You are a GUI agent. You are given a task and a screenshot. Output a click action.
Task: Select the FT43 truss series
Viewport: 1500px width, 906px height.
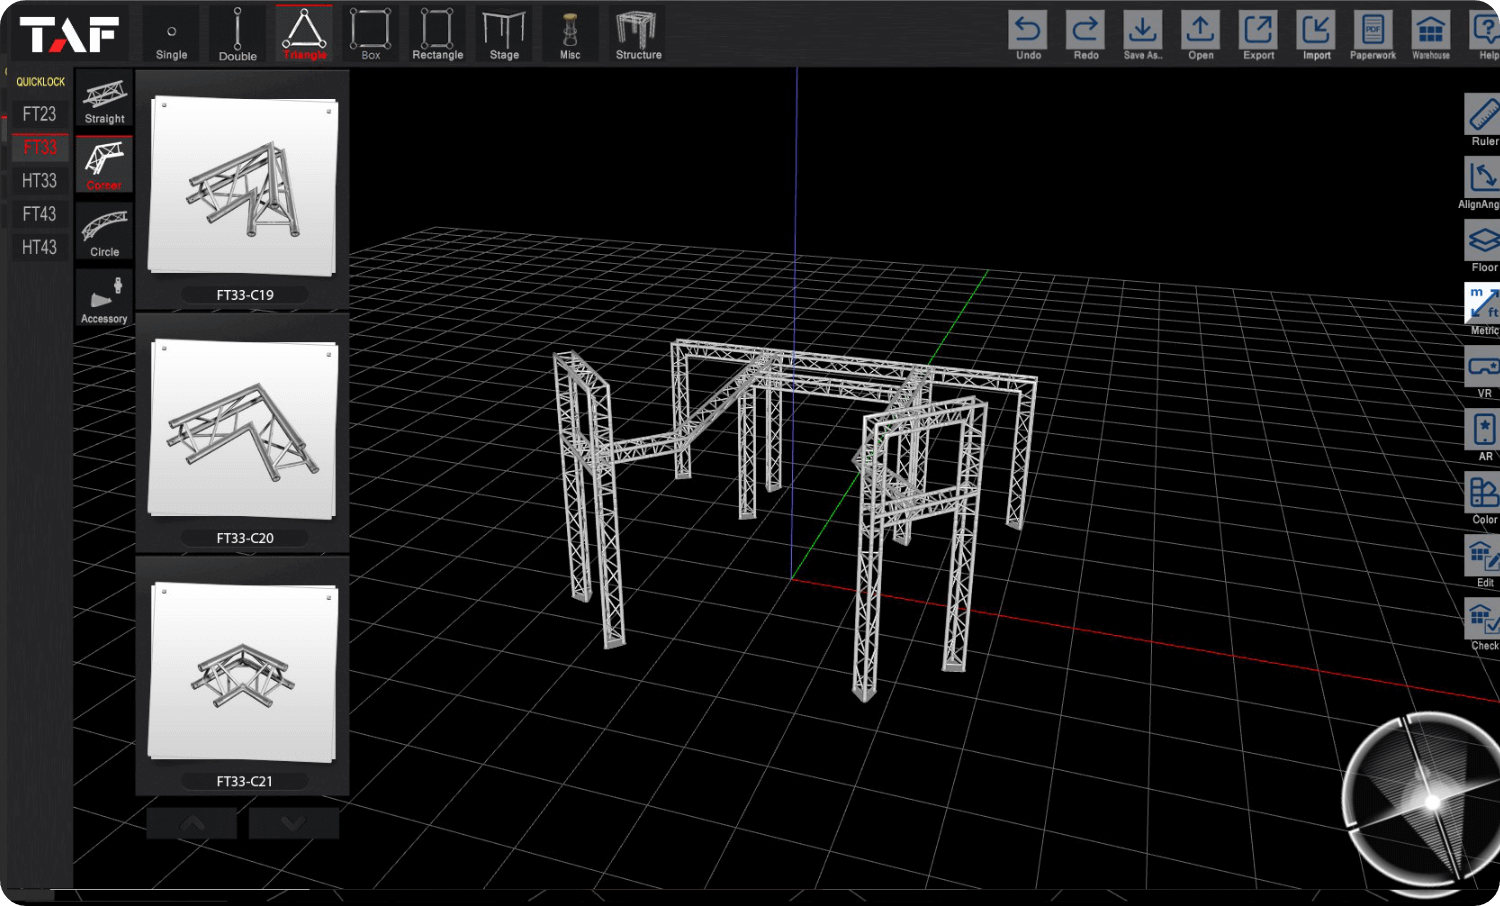(x=39, y=213)
